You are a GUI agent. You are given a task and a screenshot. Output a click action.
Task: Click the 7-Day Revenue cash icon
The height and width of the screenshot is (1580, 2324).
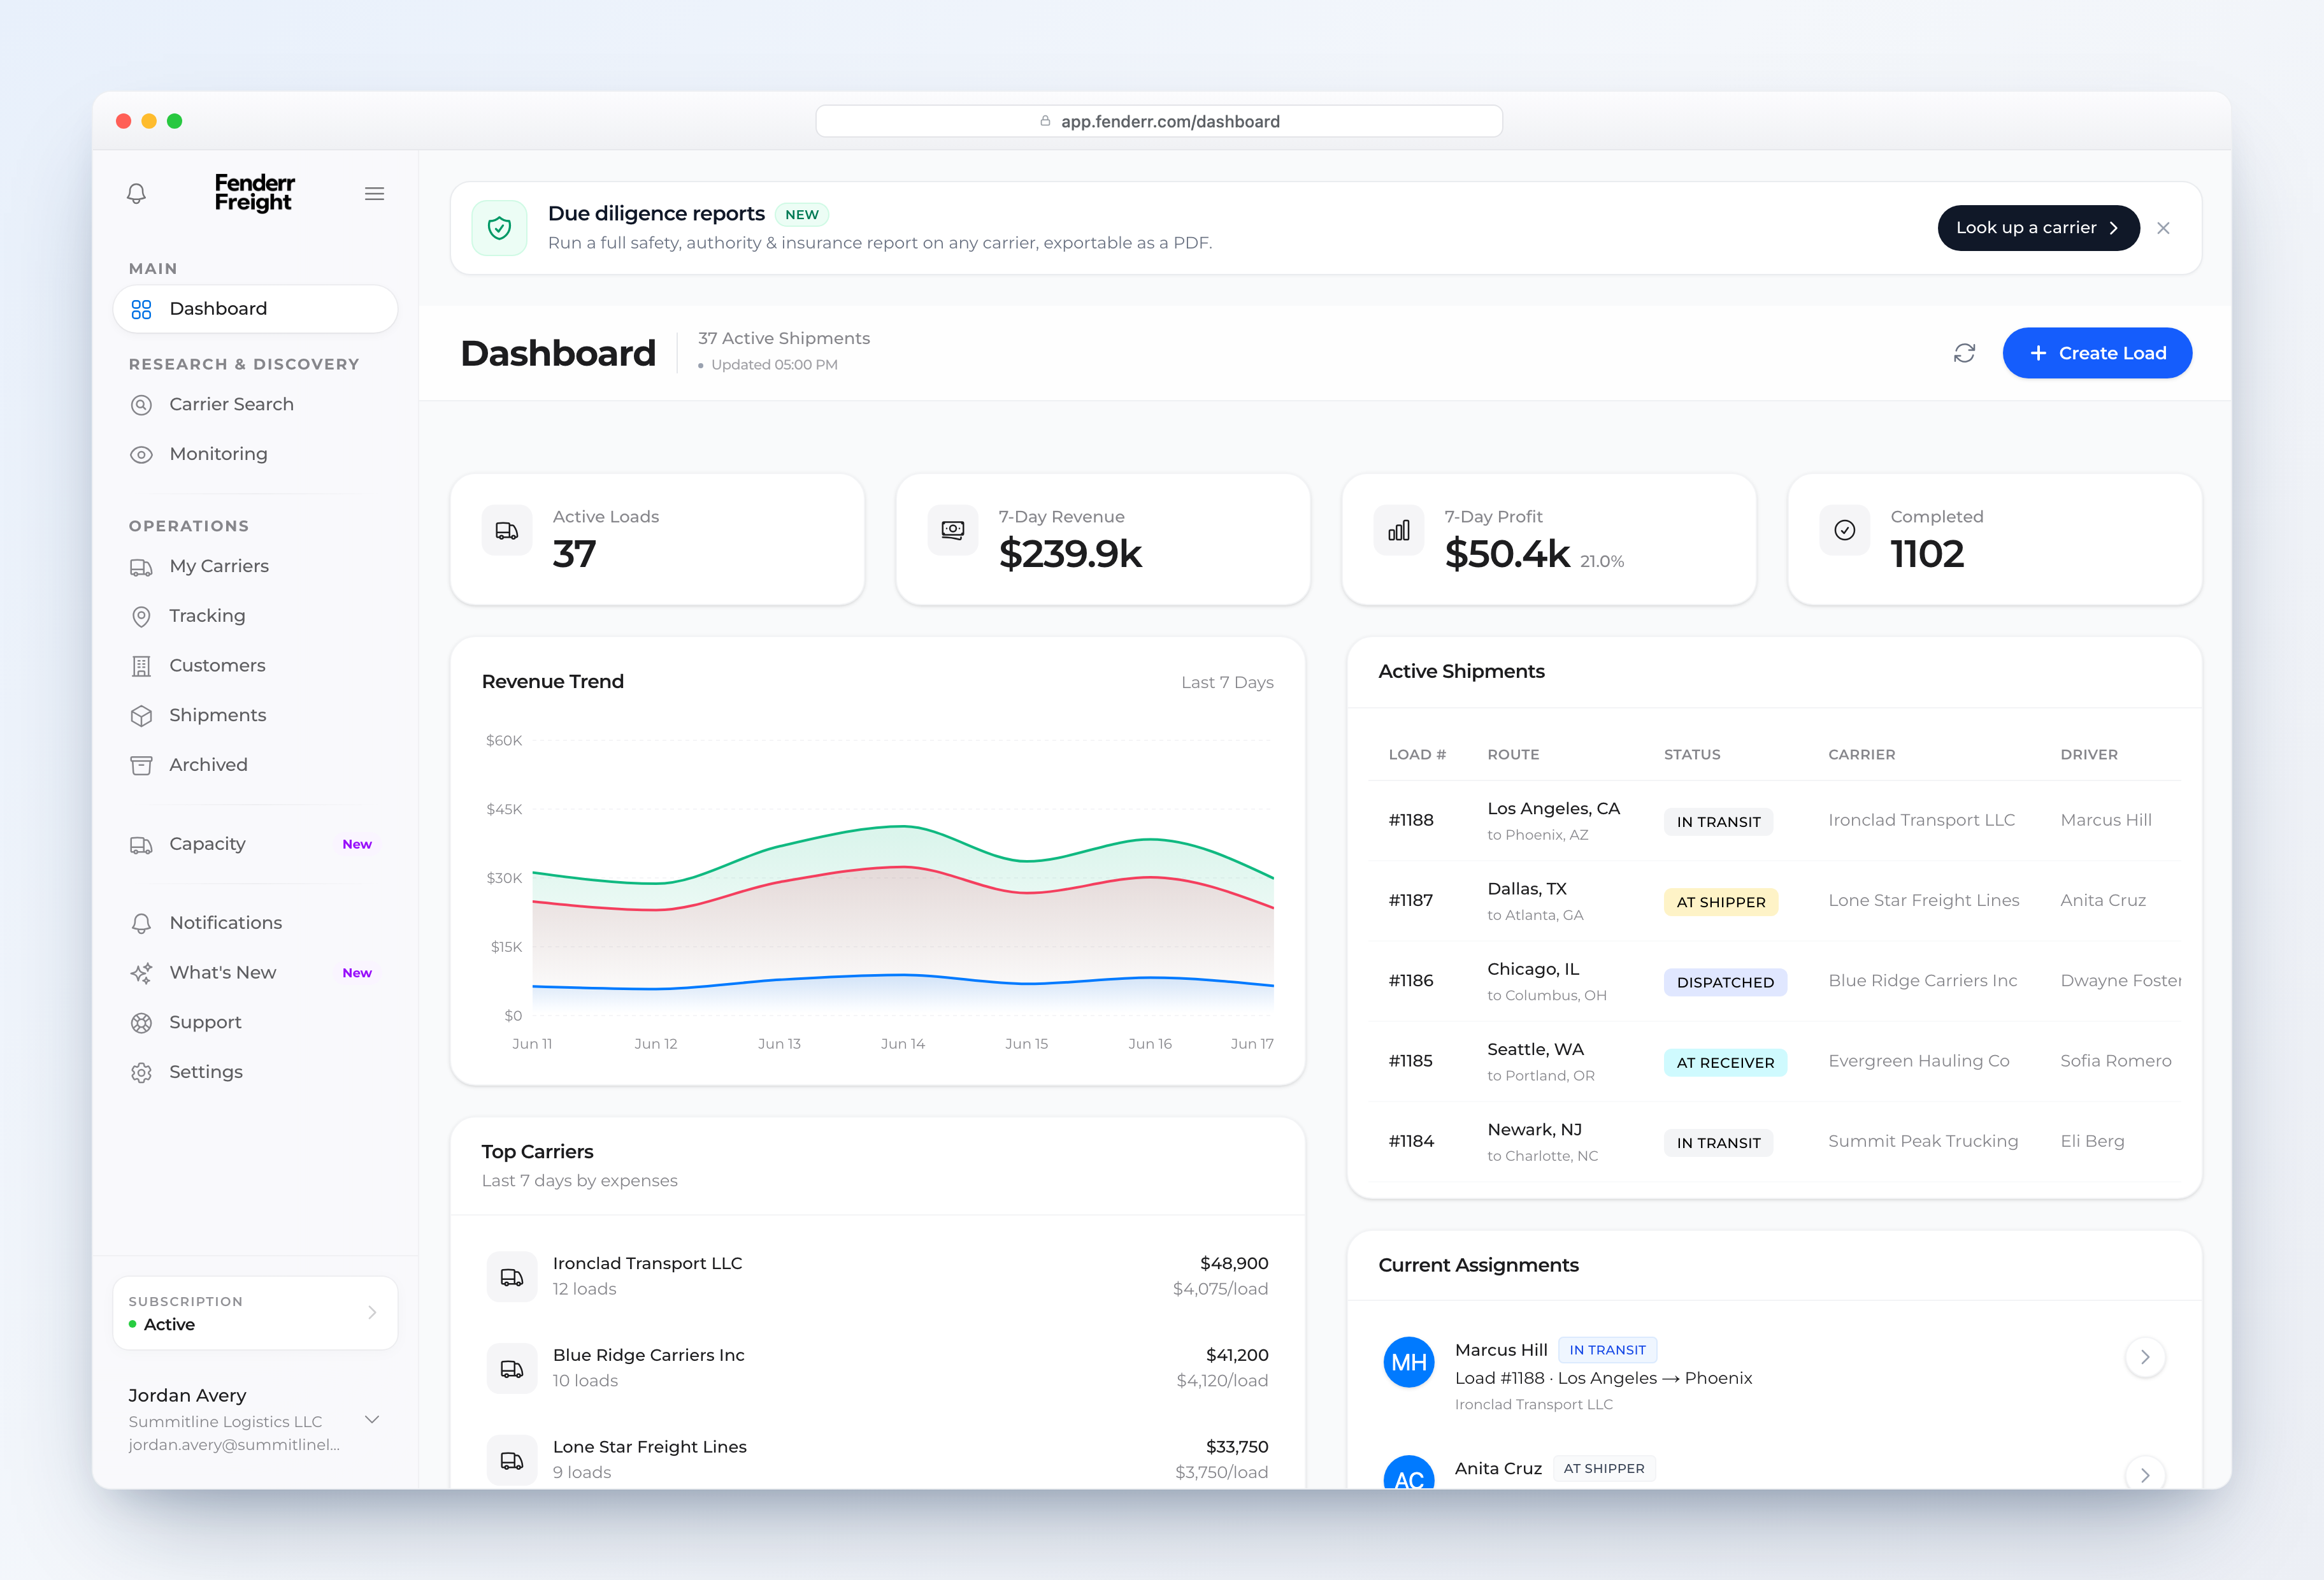click(953, 530)
